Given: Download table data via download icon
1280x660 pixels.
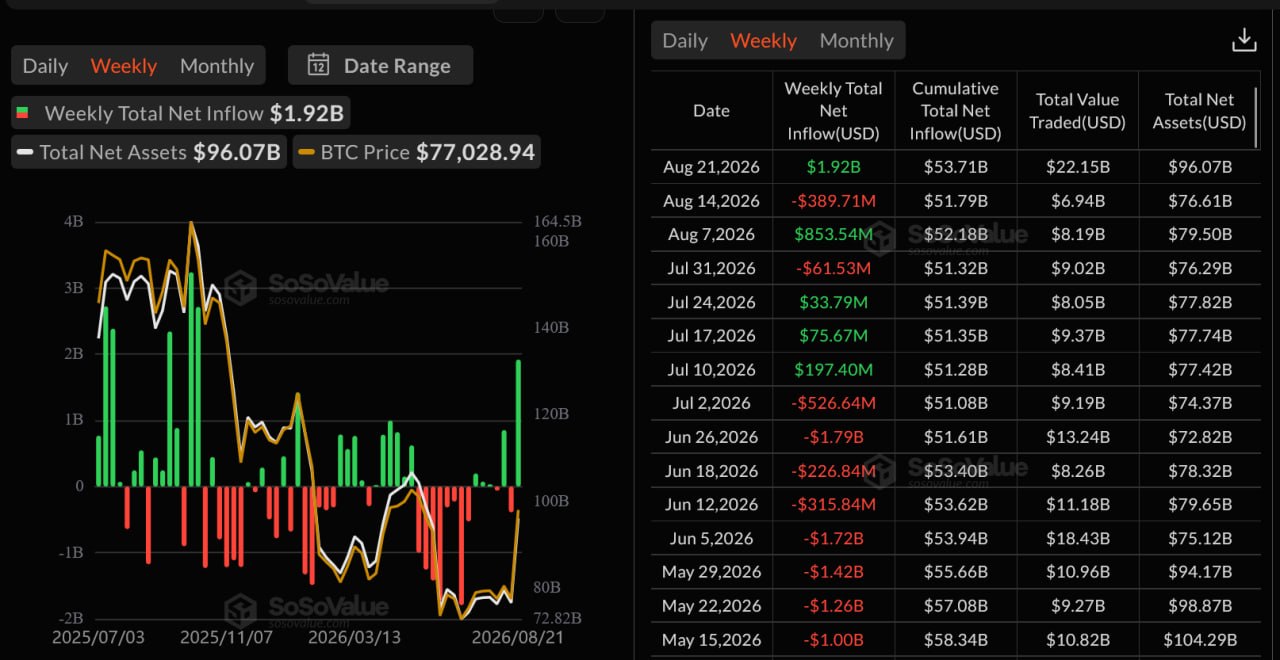Looking at the screenshot, I should 1243,40.
